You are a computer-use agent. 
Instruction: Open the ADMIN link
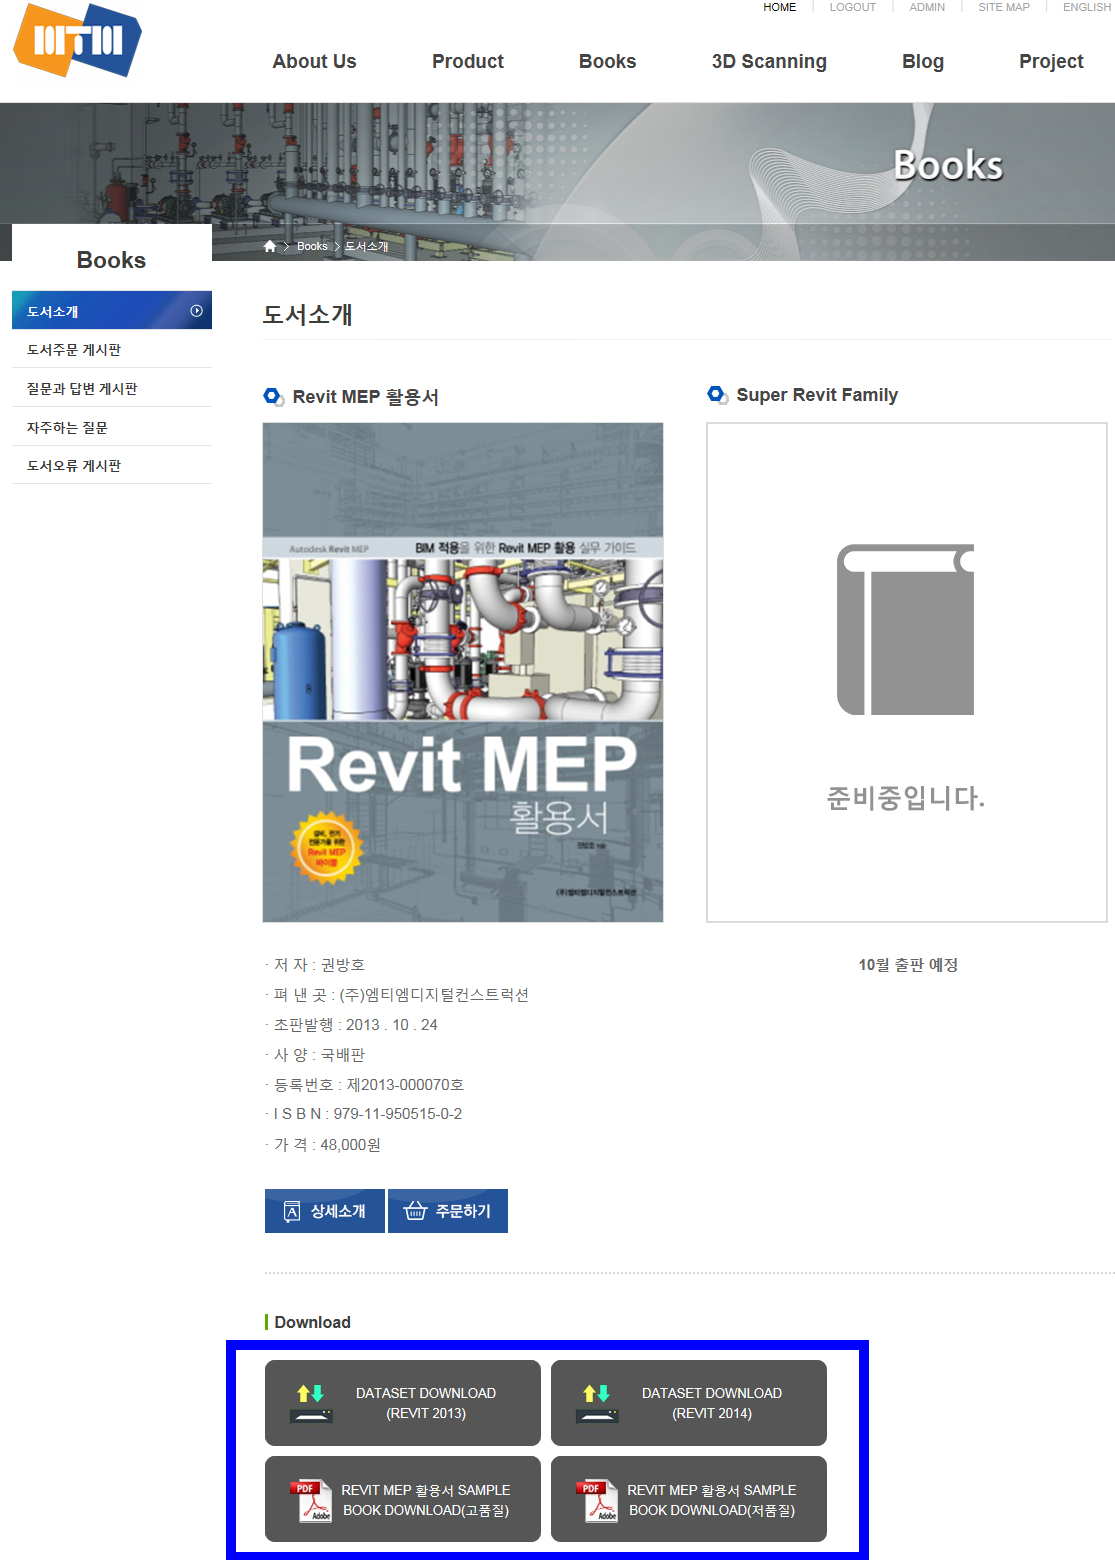pos(927,7)
